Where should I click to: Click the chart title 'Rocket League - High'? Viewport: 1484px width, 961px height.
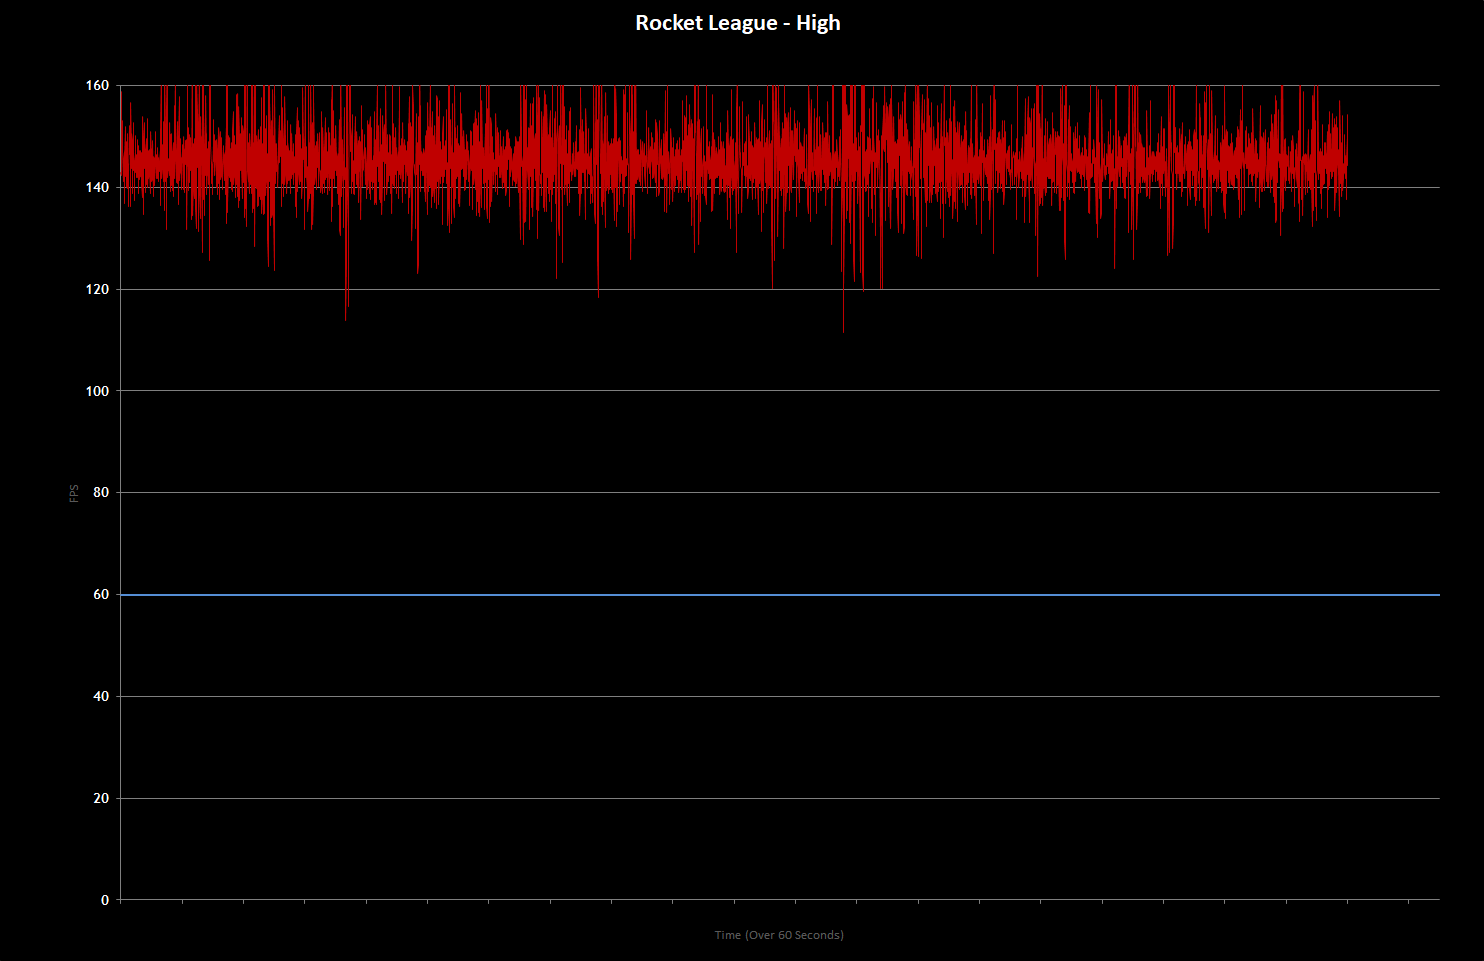tap(738, 23)
